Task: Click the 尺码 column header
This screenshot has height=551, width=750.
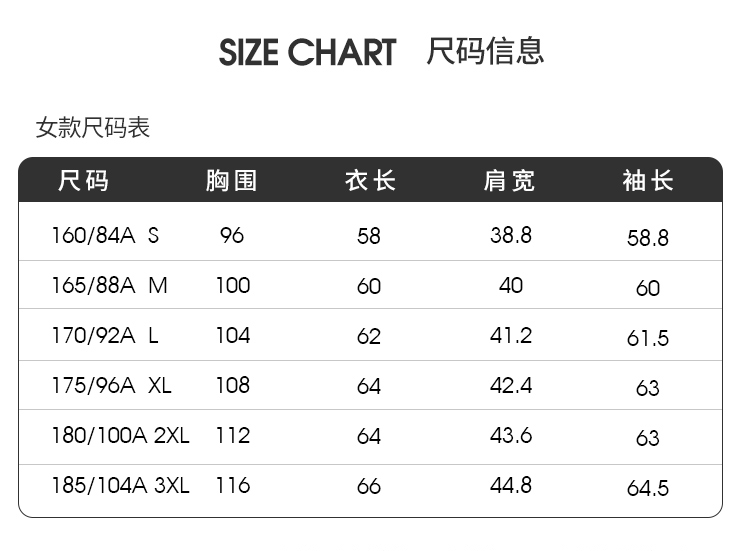Action: pyautogui.click(x=83, y=181)
